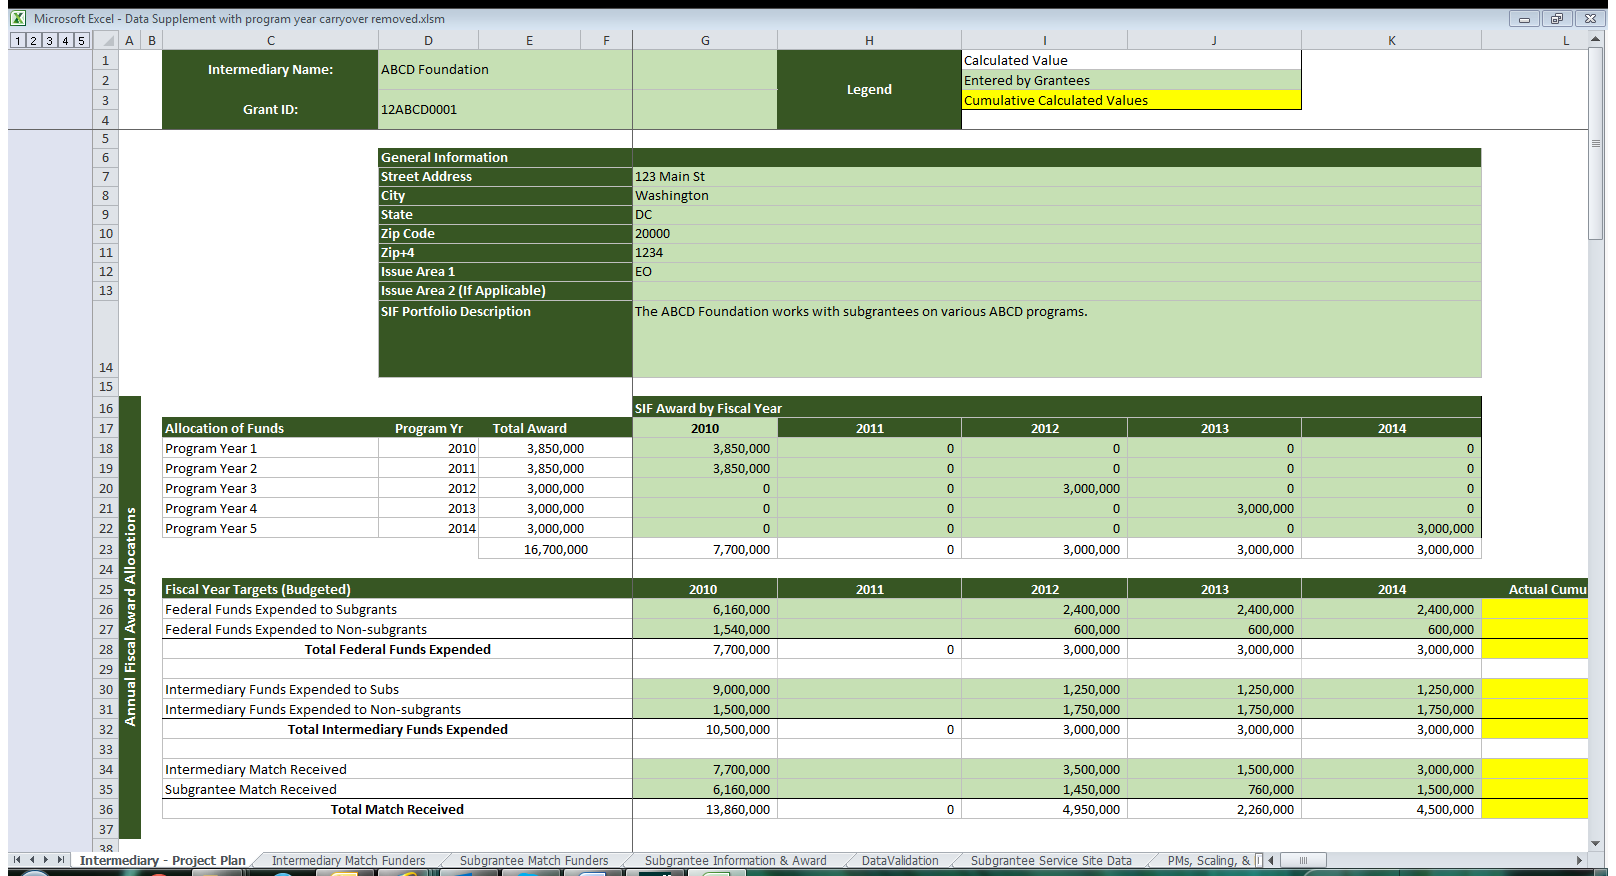Open the DataValidation sheet tab

899,861
